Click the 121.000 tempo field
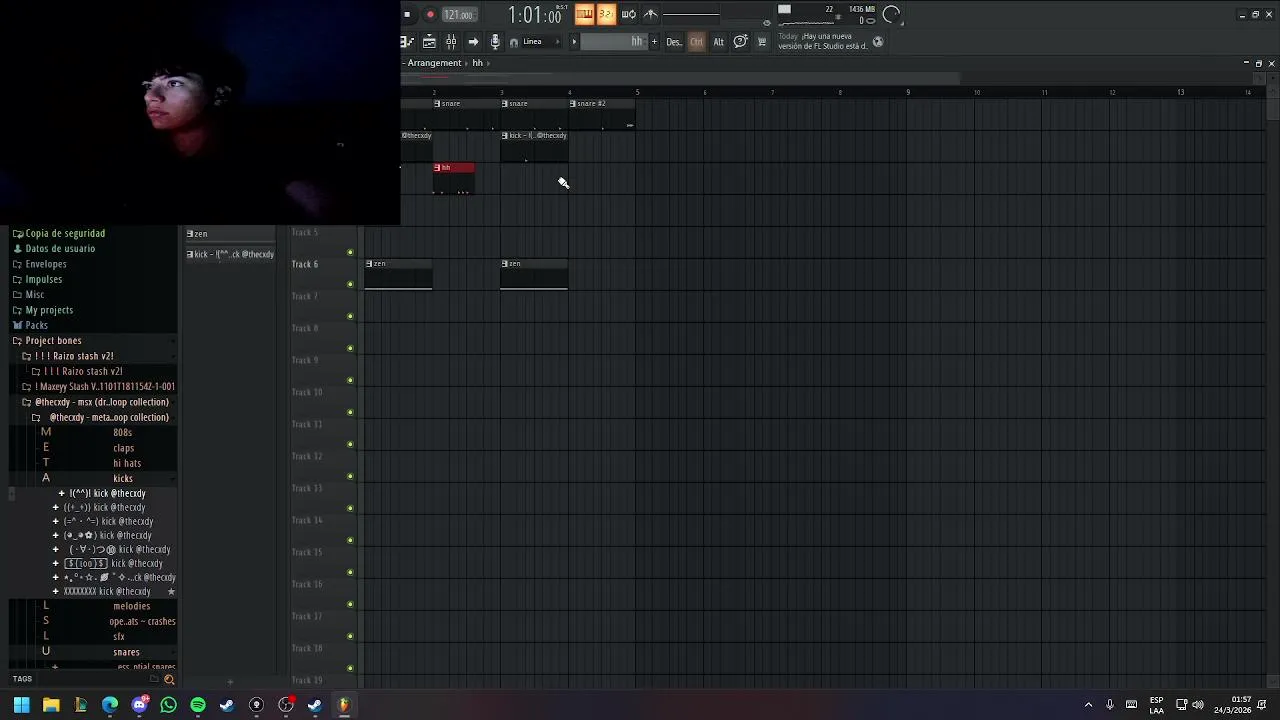1280x720 pixels. pyautogui.click(x=458, y=14)
